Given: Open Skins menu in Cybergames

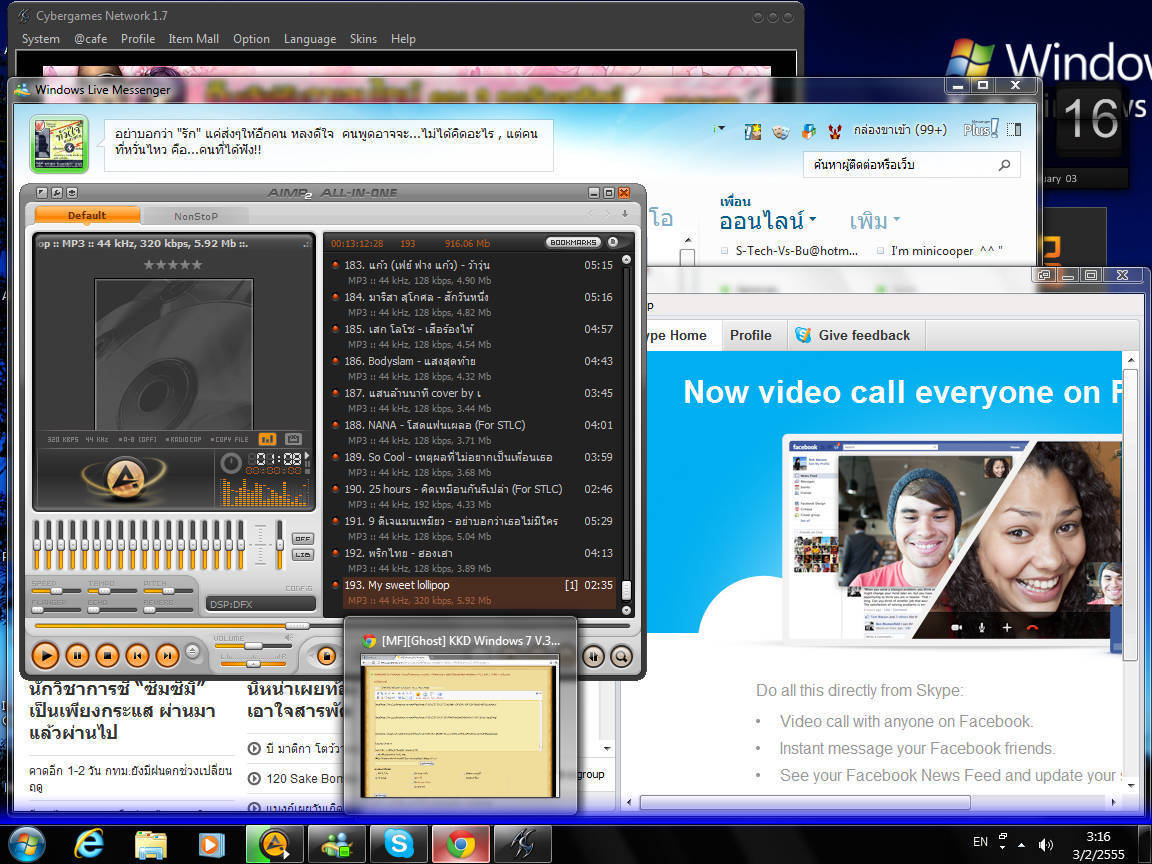Looking at the screenshot, I should (363, 39).
